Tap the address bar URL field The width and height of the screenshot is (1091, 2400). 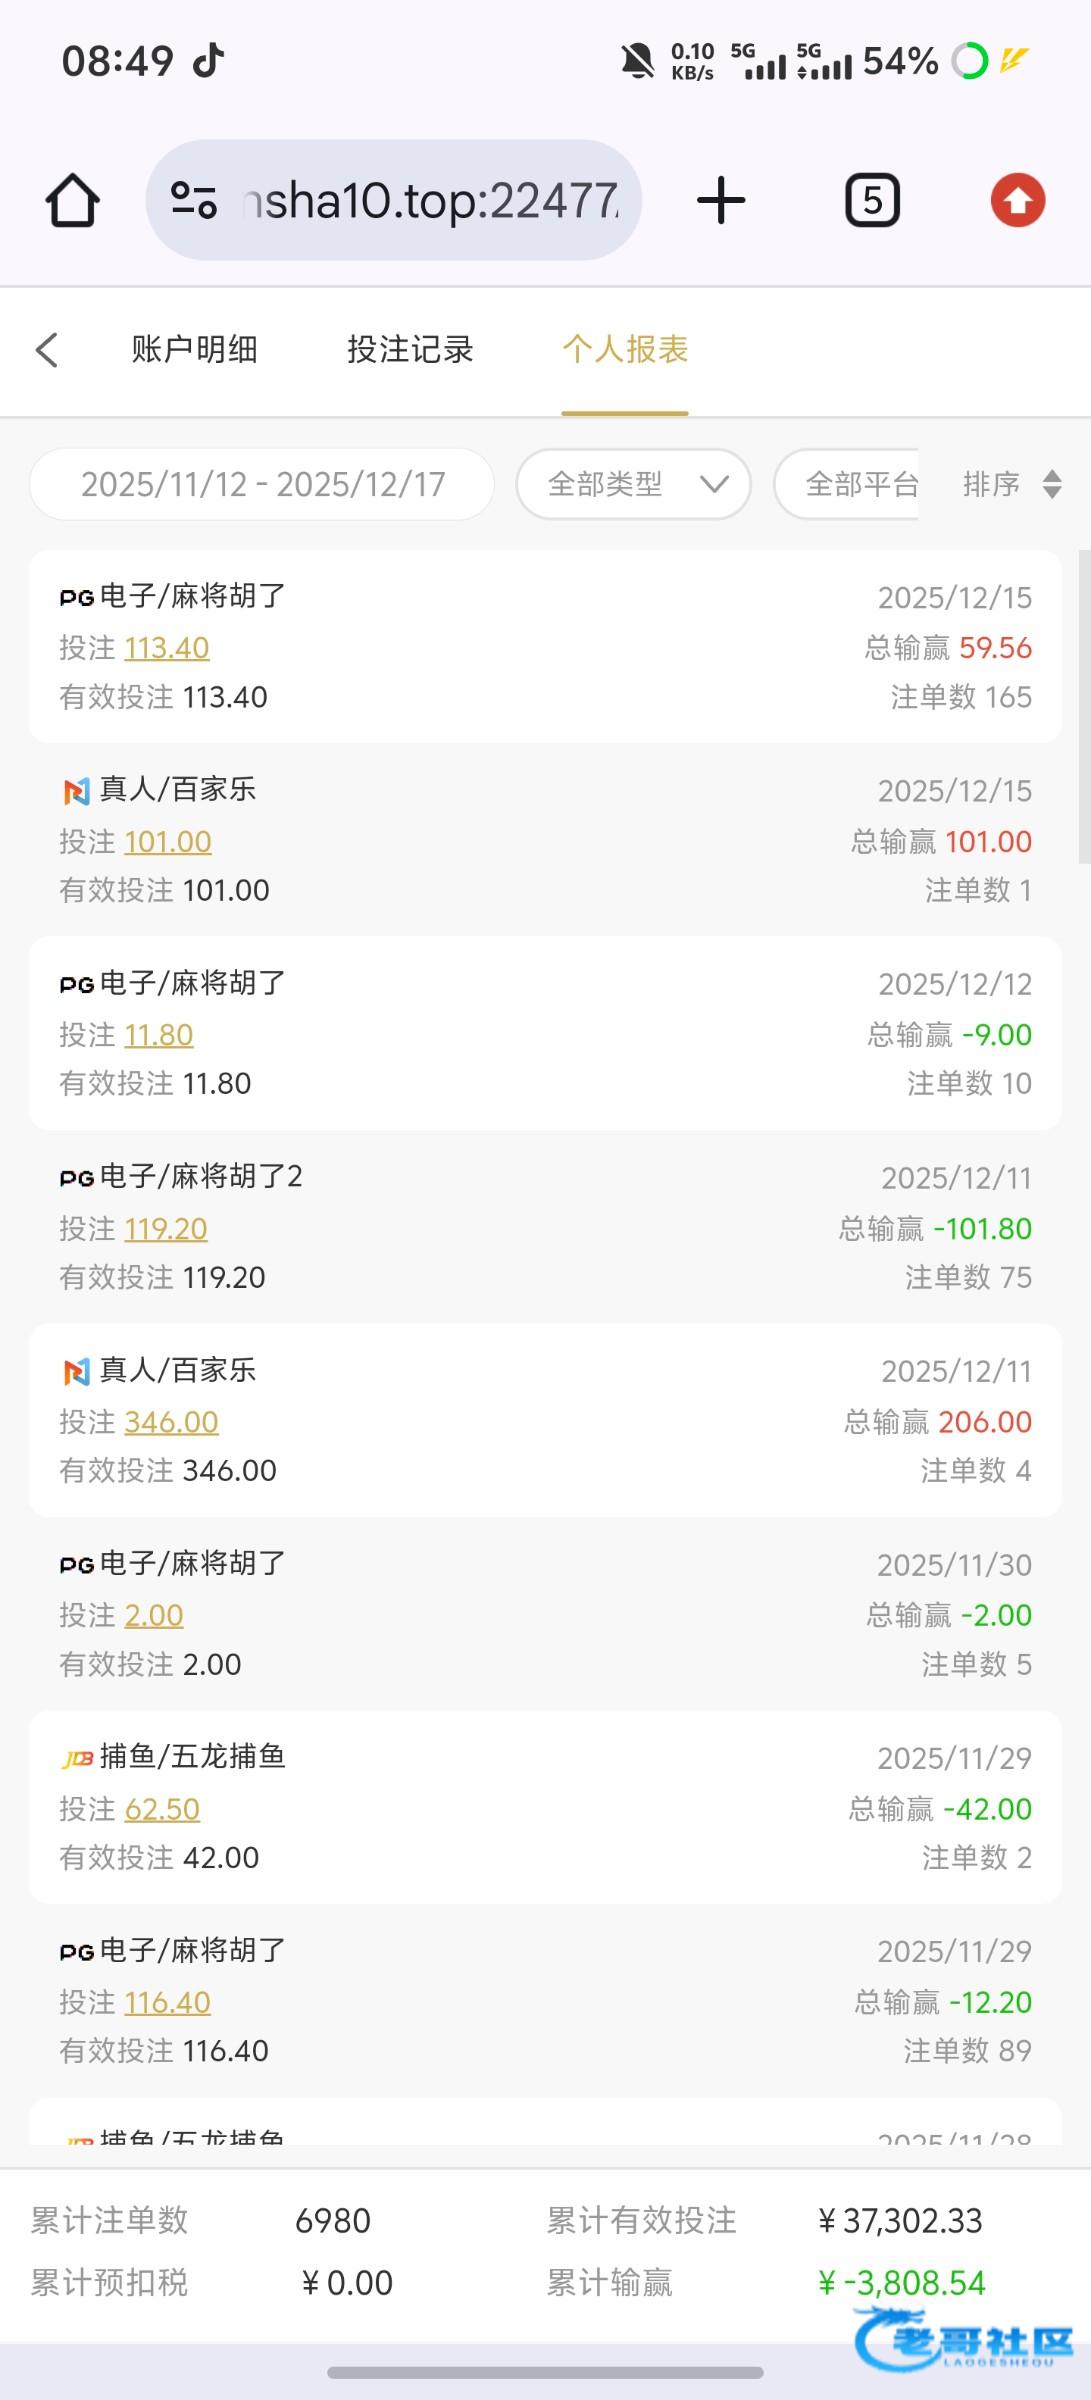[430, 200]
